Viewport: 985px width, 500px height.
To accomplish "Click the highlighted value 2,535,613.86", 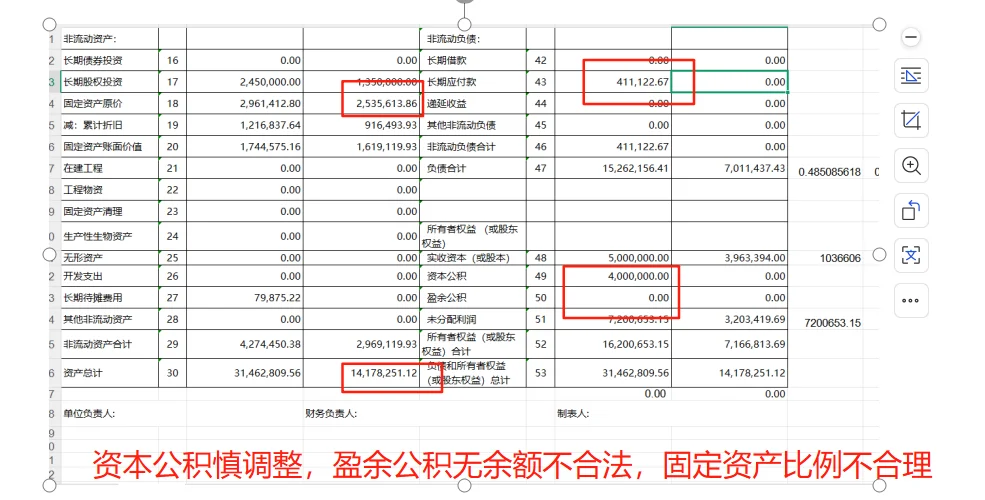I will pyautogui.click(x=386, y=103).
